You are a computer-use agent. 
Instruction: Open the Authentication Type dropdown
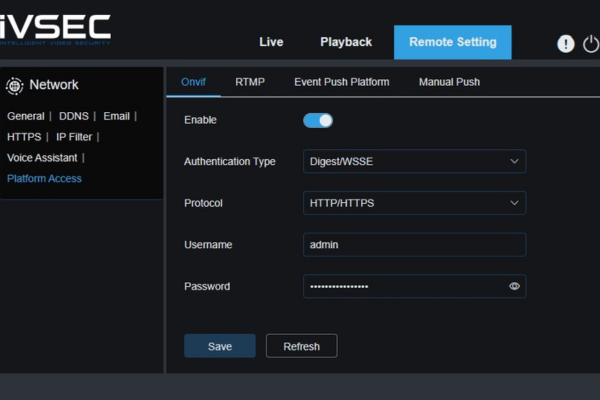pos(414,161)
